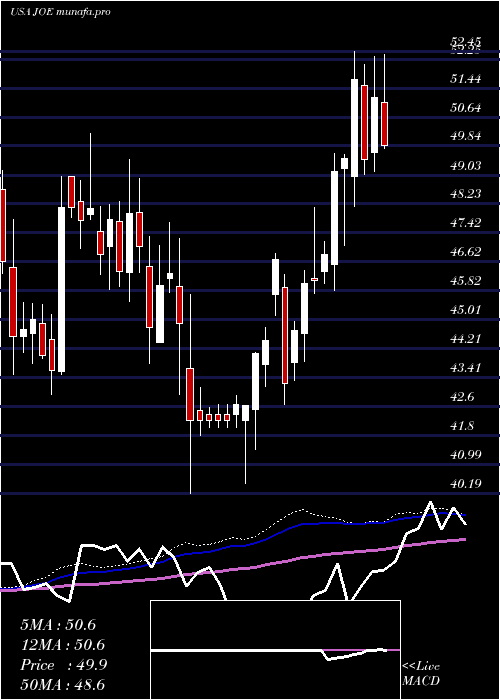Click the USA JOE munafa.pro watermark

[x=60, y=12]
